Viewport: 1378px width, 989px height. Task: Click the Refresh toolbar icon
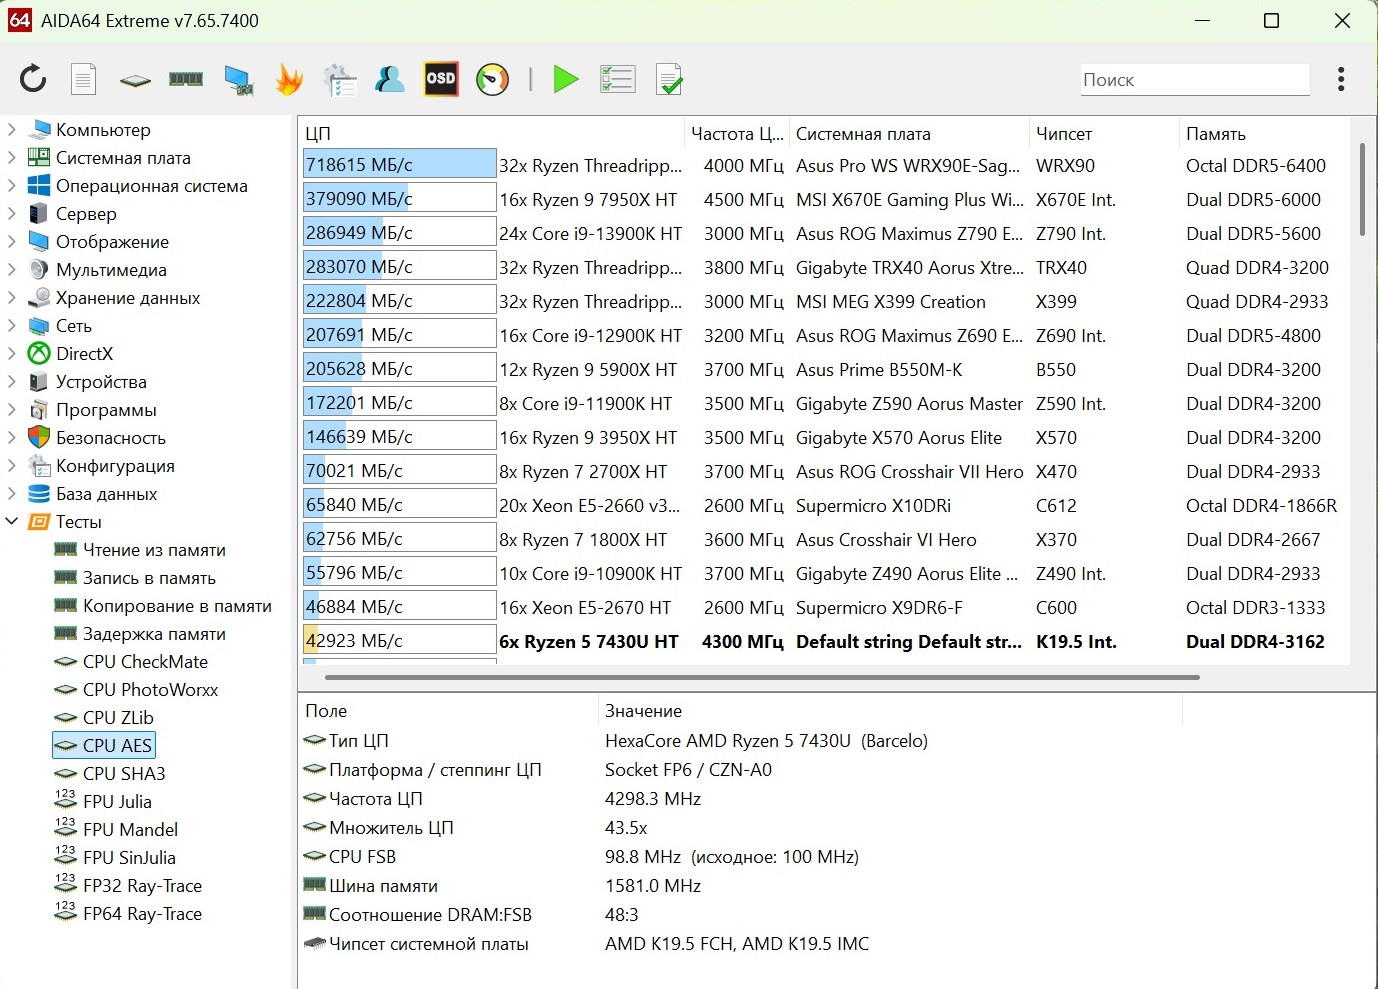(x=33, y=79)
